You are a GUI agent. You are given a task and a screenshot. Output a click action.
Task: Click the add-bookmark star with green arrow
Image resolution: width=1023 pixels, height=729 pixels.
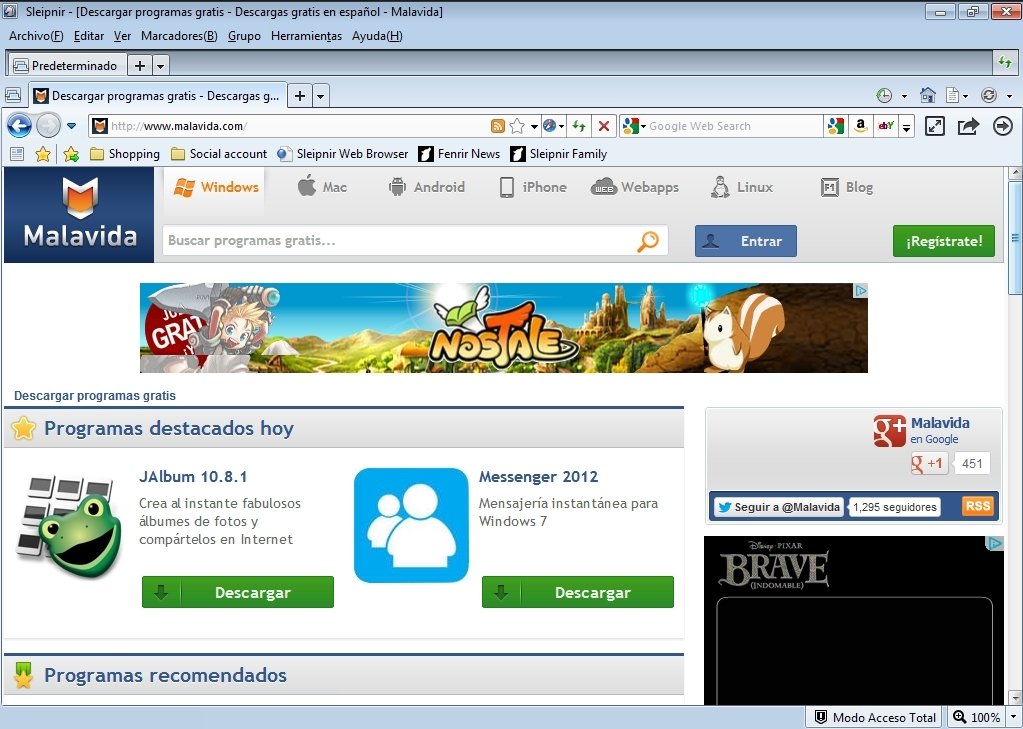pos(71,154)
